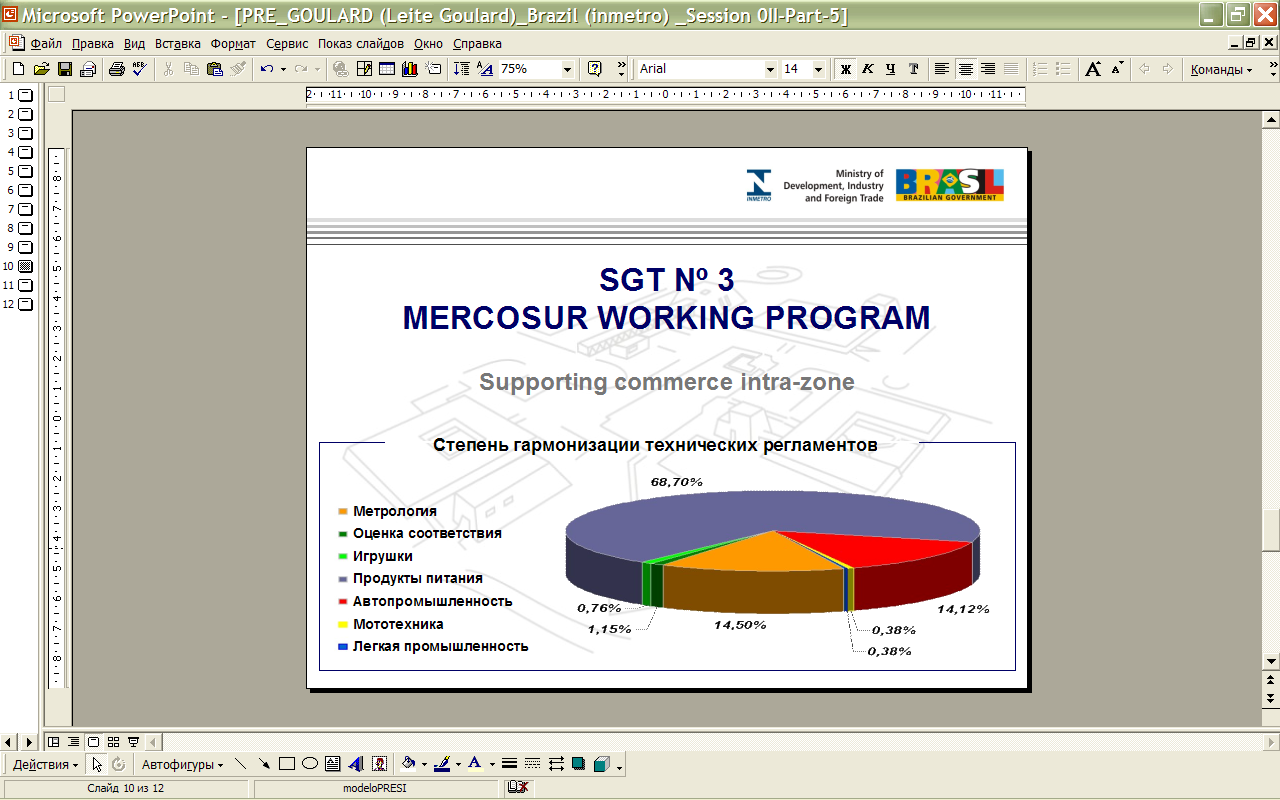Open the line style options
1280x800 pixels.
click(x=510, y=764)
